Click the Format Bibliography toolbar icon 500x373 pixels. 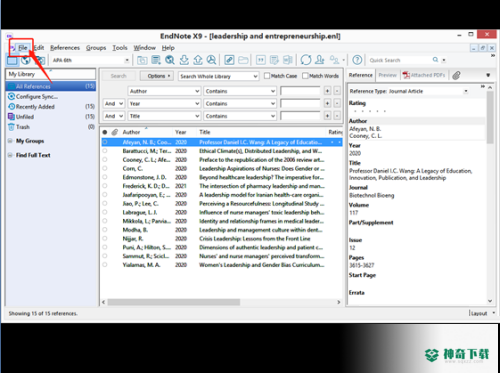click(x=274, y=60)
